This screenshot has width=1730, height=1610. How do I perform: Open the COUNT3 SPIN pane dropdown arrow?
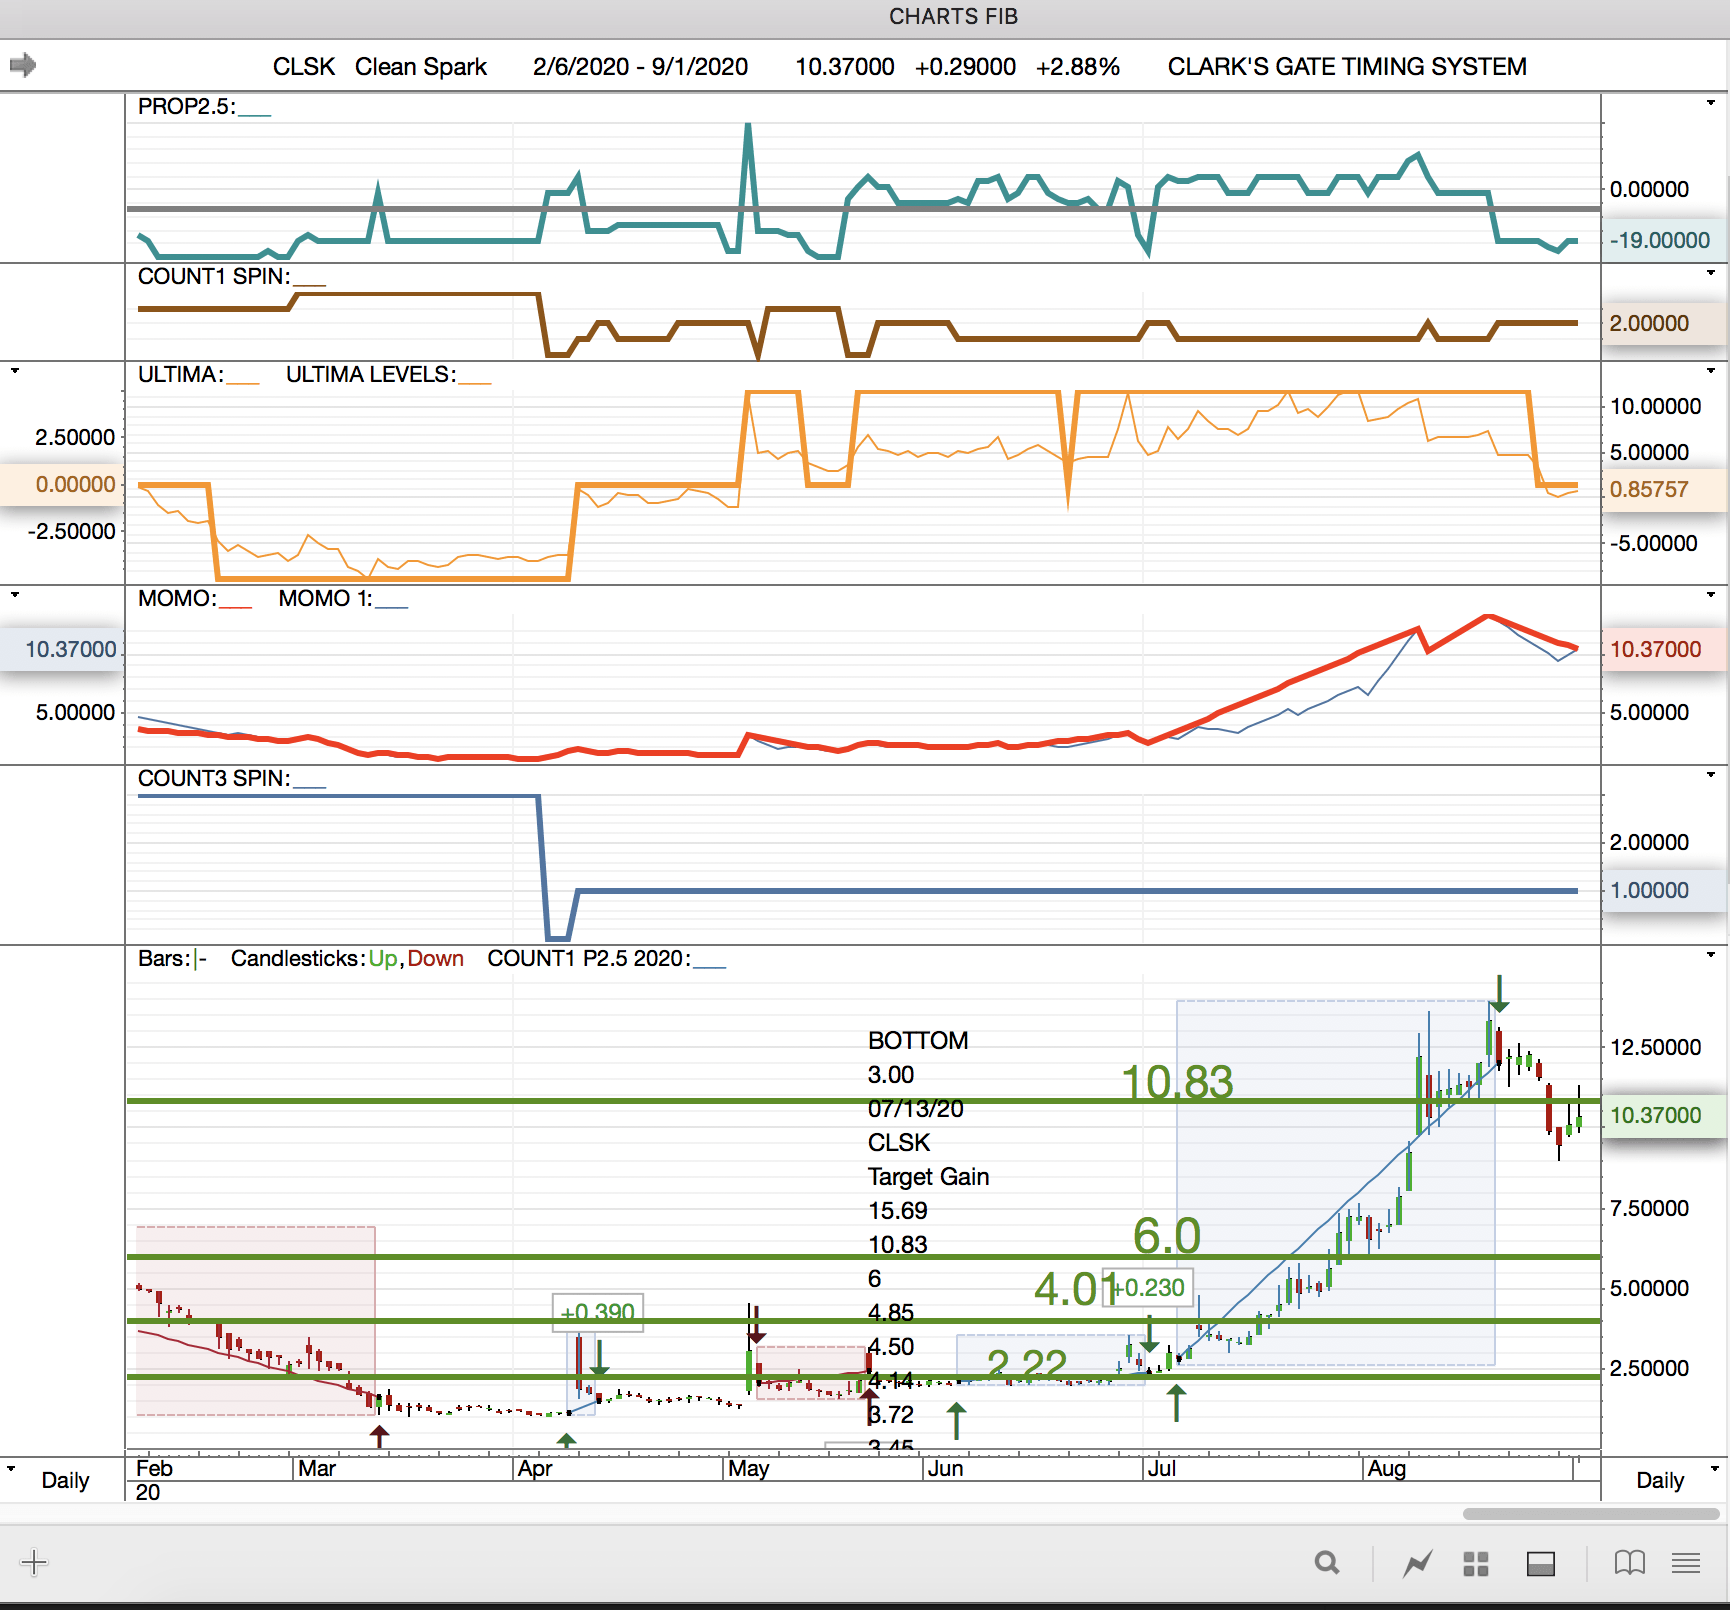tap(1710, 775)
